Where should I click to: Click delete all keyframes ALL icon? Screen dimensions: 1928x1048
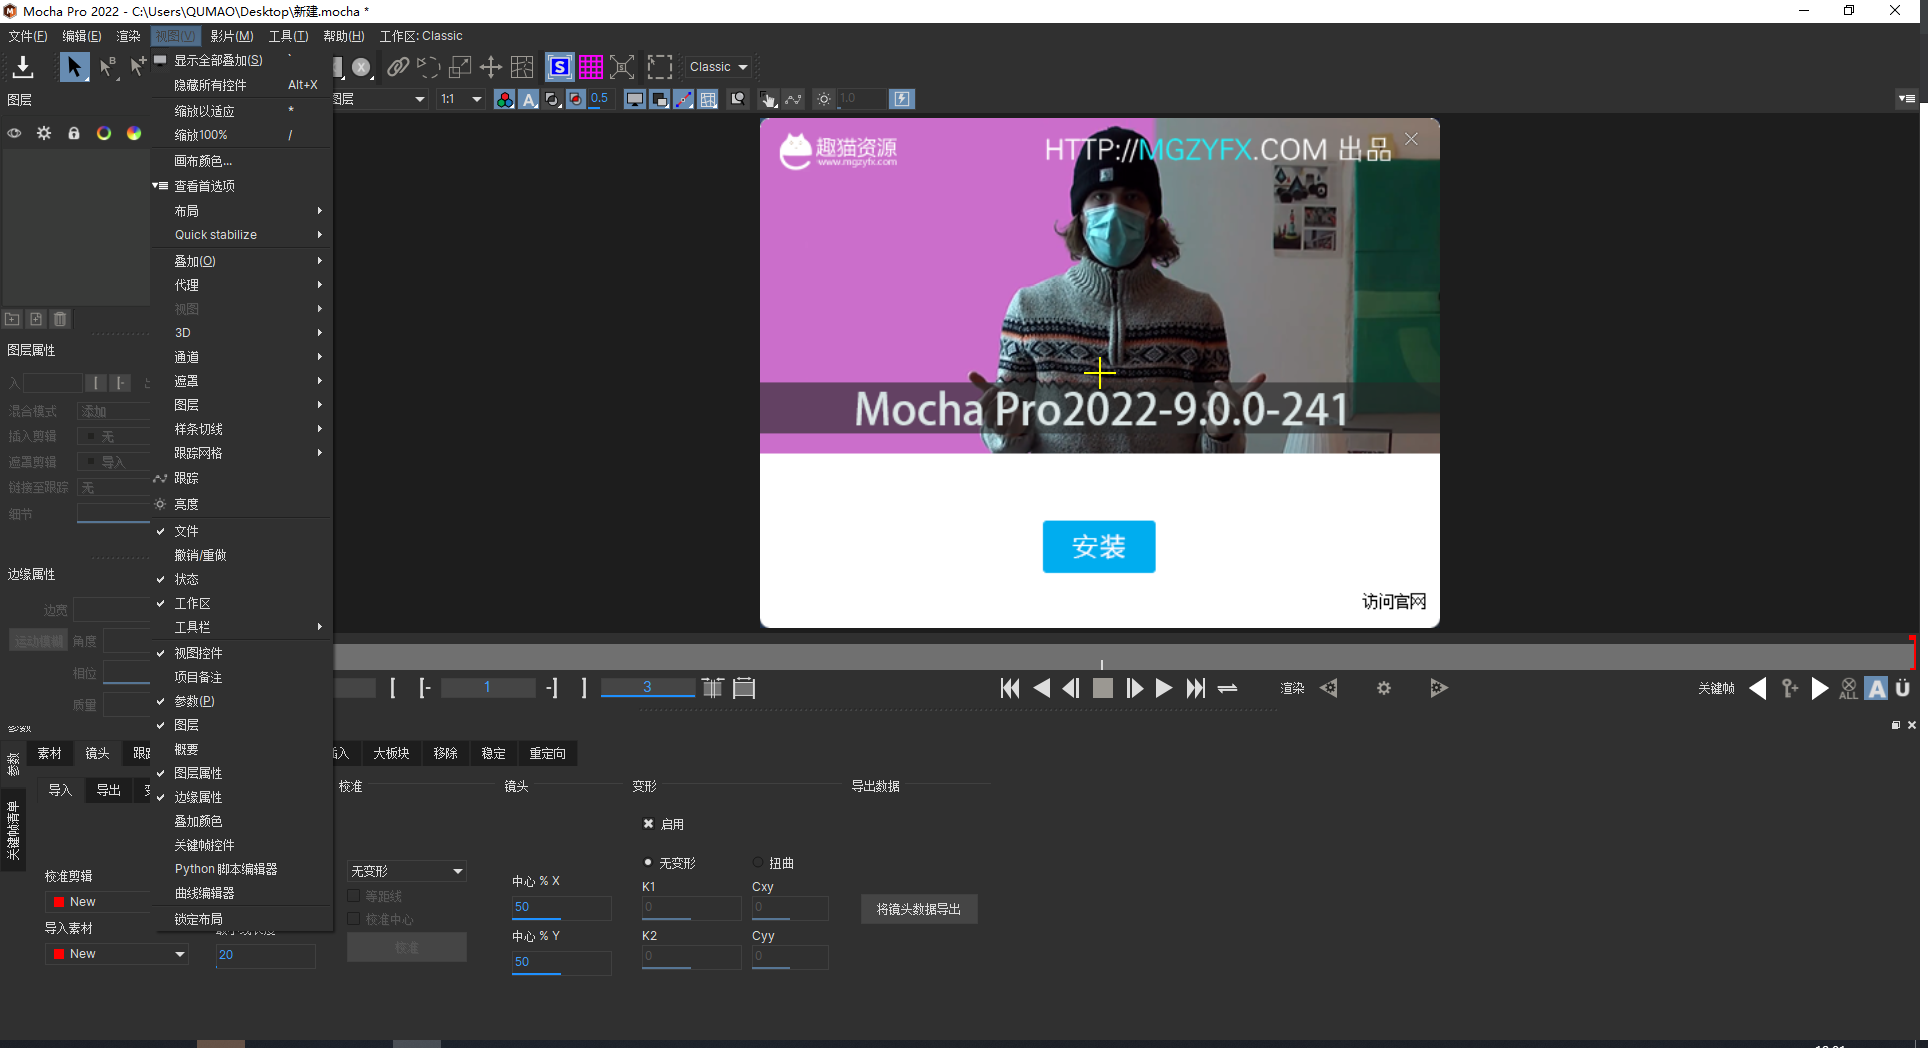click(x=1848, y=688)
